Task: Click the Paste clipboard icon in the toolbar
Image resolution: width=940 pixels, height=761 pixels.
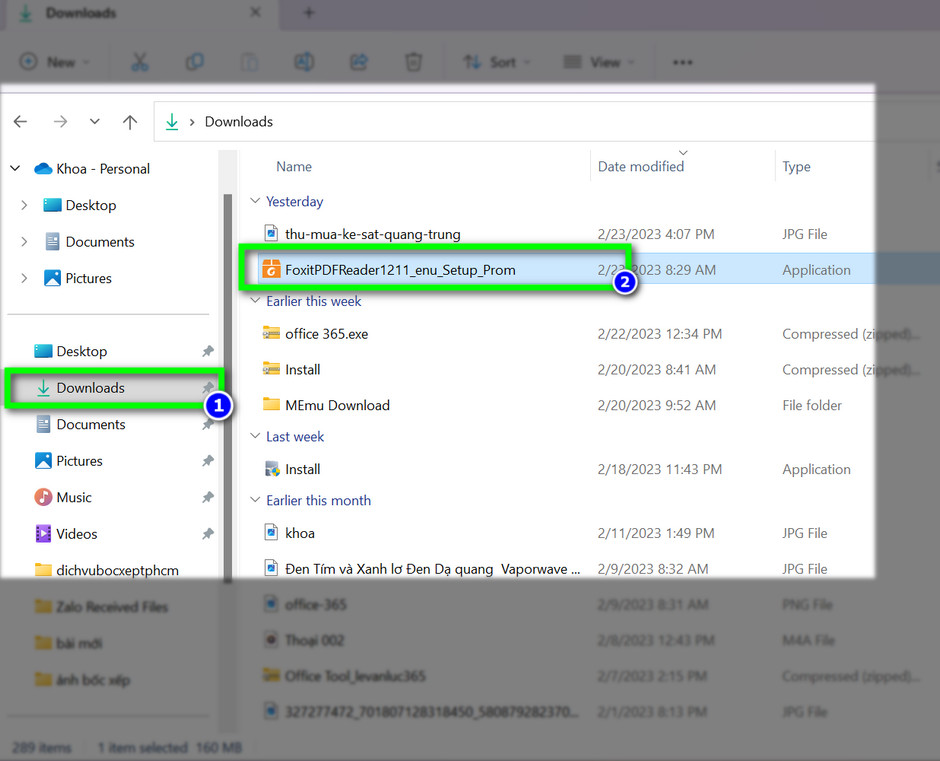Action: pyautogui.click(x=249, y=62)
